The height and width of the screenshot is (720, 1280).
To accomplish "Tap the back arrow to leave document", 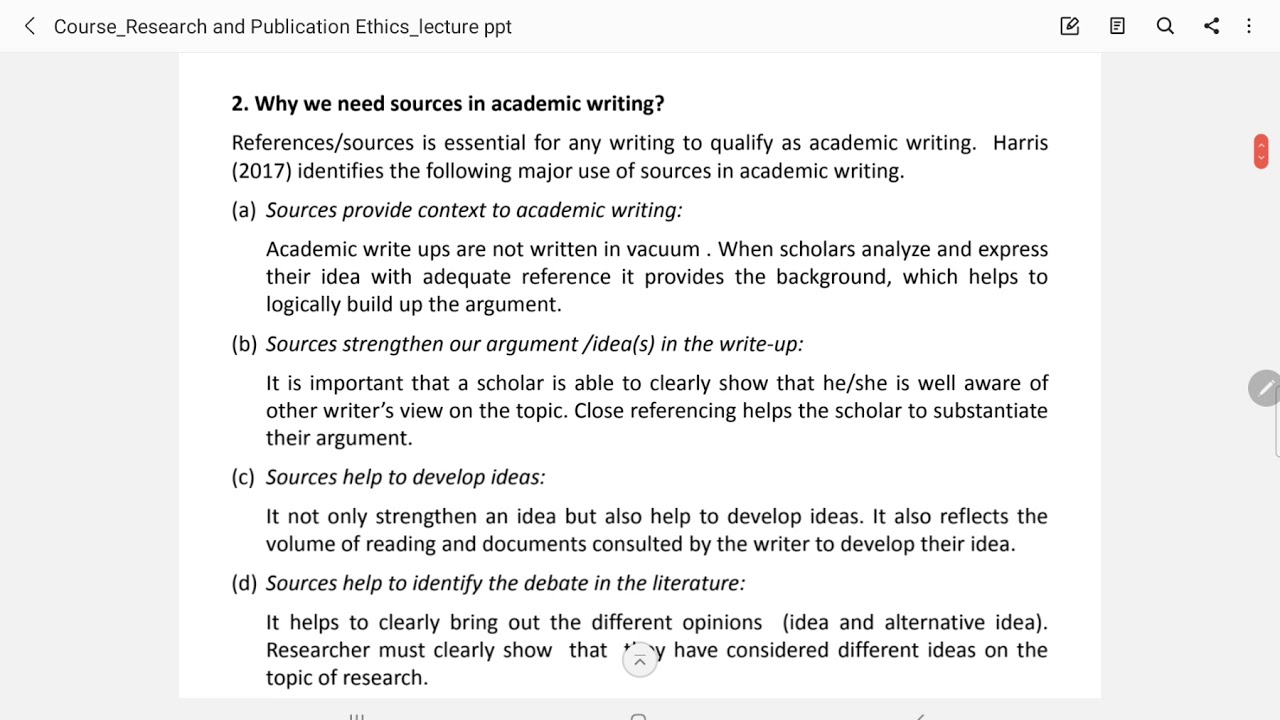I will 30,27.
